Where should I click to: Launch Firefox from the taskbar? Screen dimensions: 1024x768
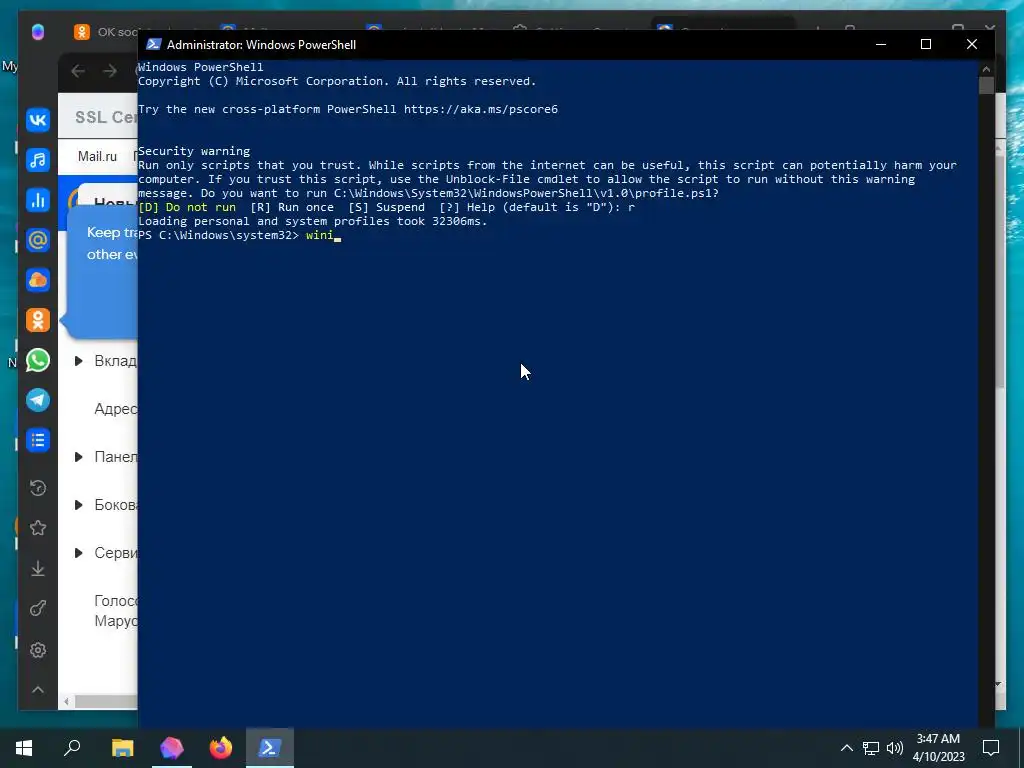click(221, 748)
